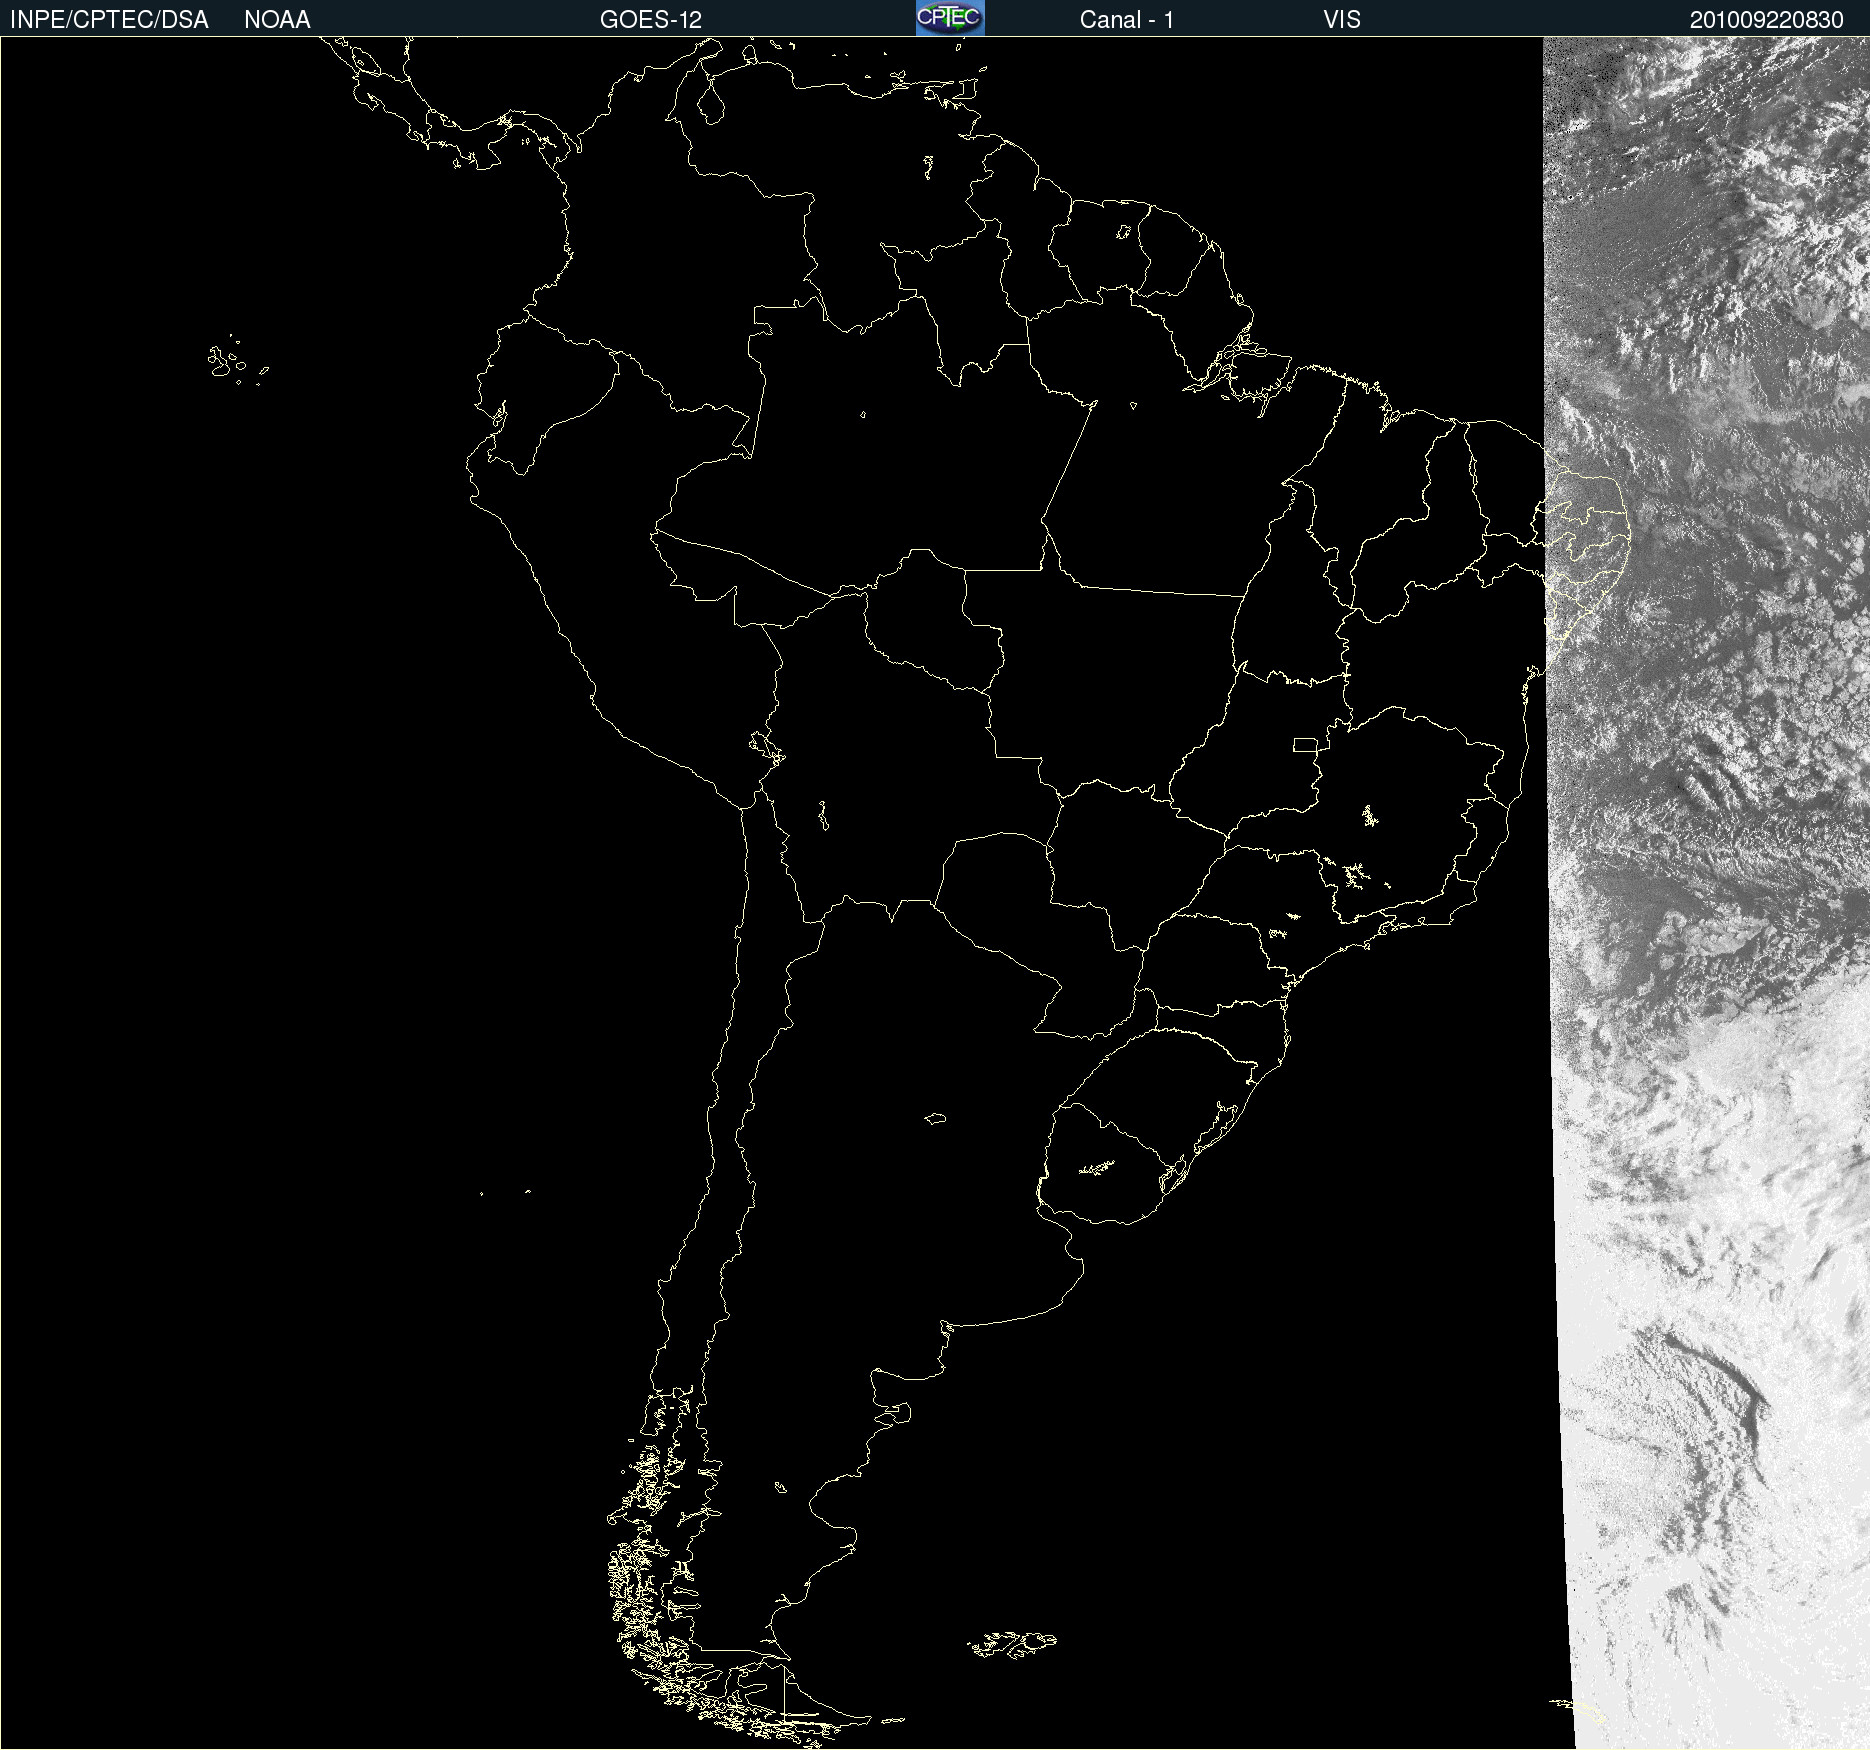Click the VIS channel label

[x=1342, y=20]
